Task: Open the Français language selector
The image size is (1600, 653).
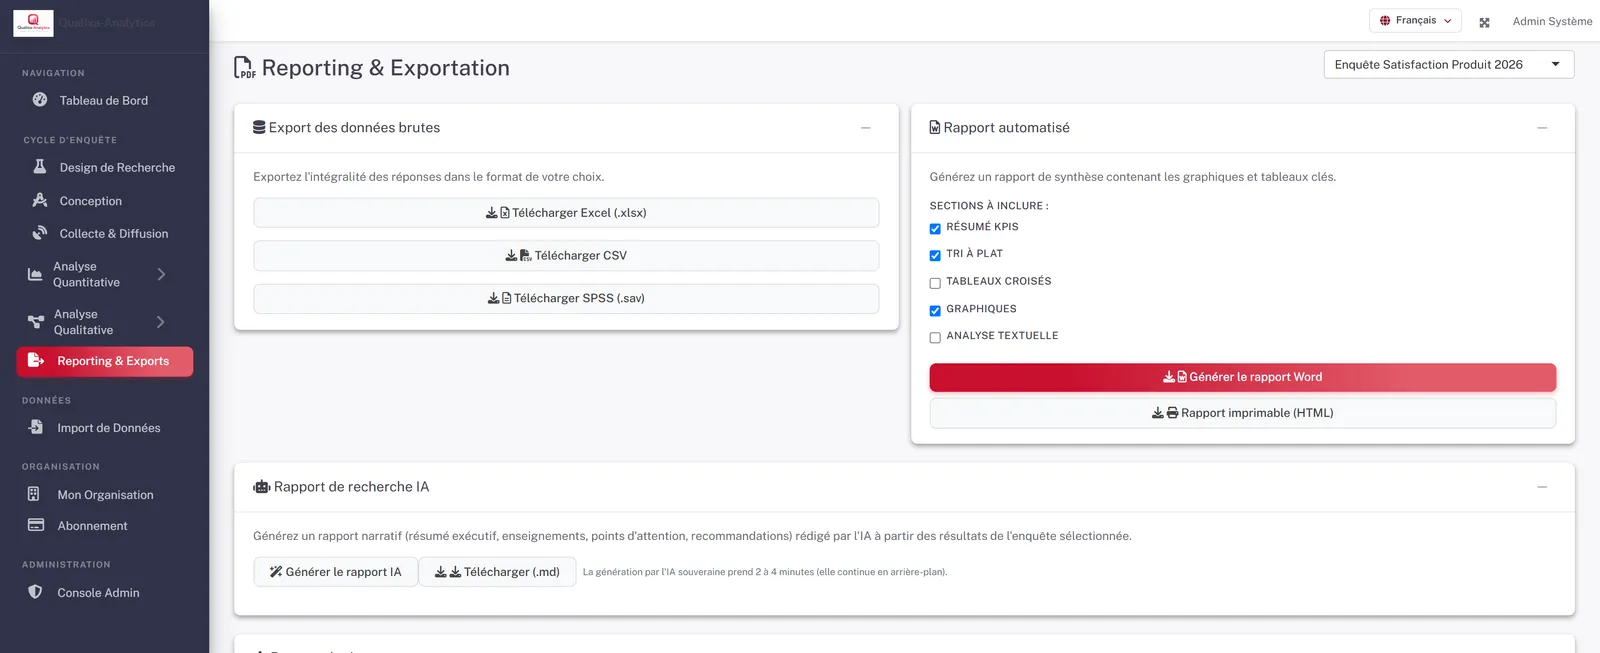Action: [1415, 21]
